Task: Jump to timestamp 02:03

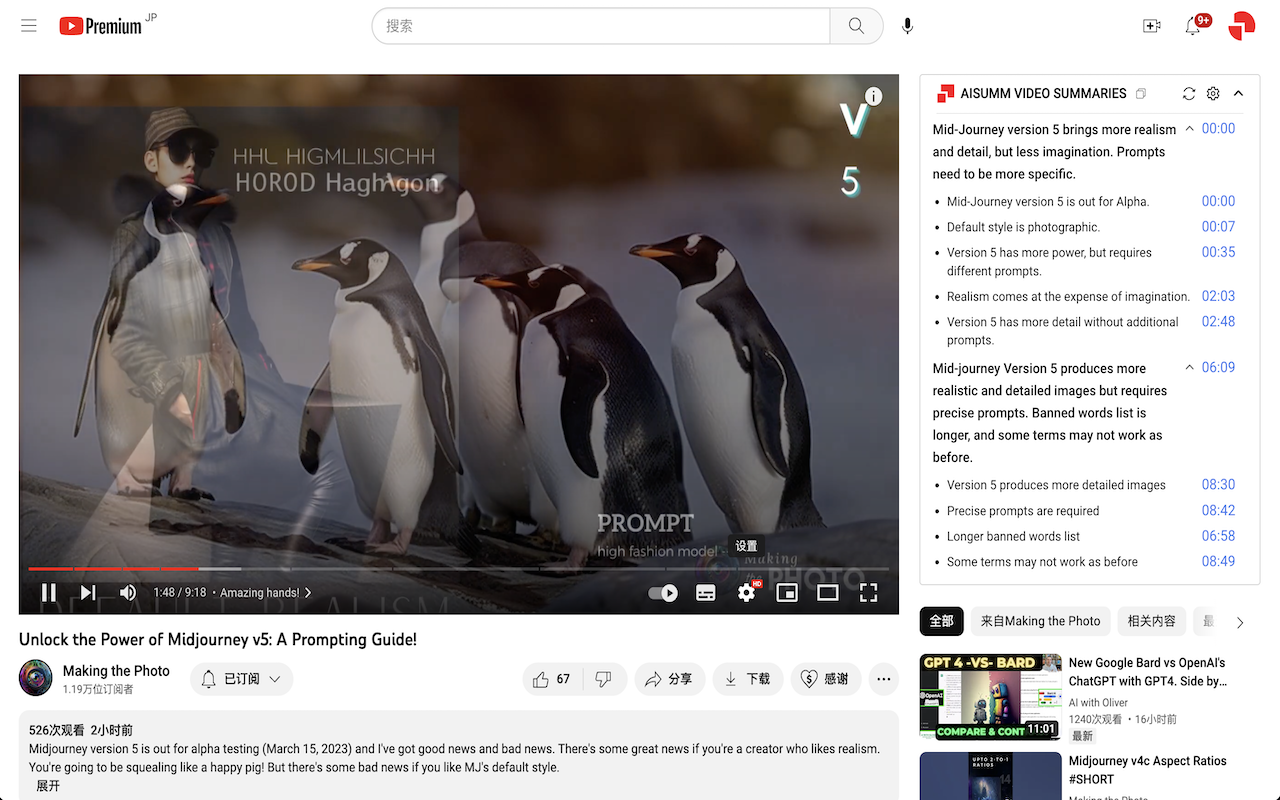Action: (x=1218, y=296)
